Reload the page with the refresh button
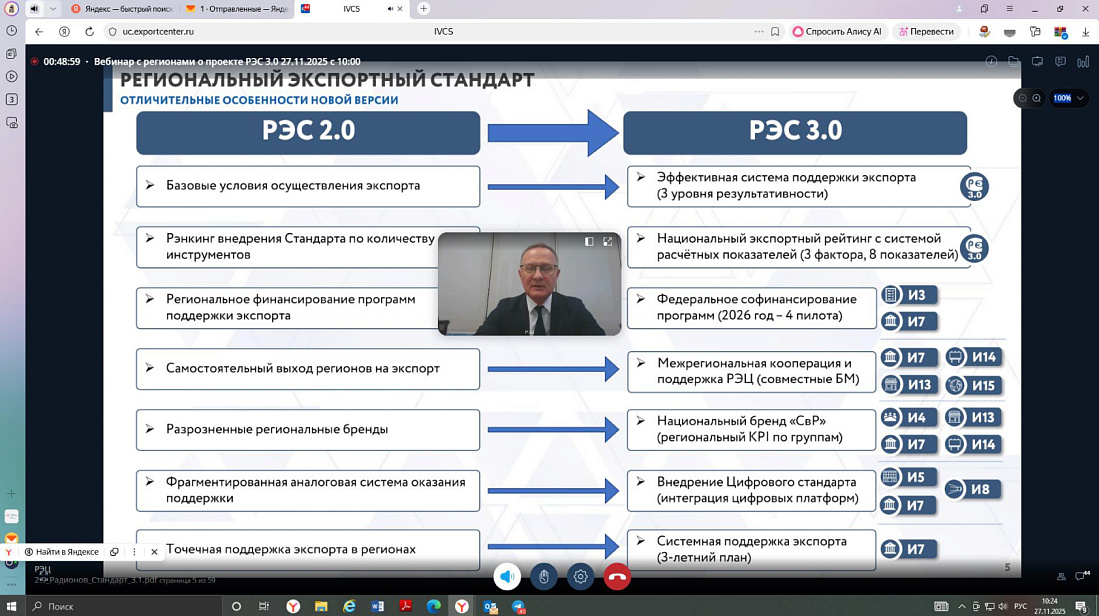Viewport: 1099px width, 616px height. [x=89, y=32]
